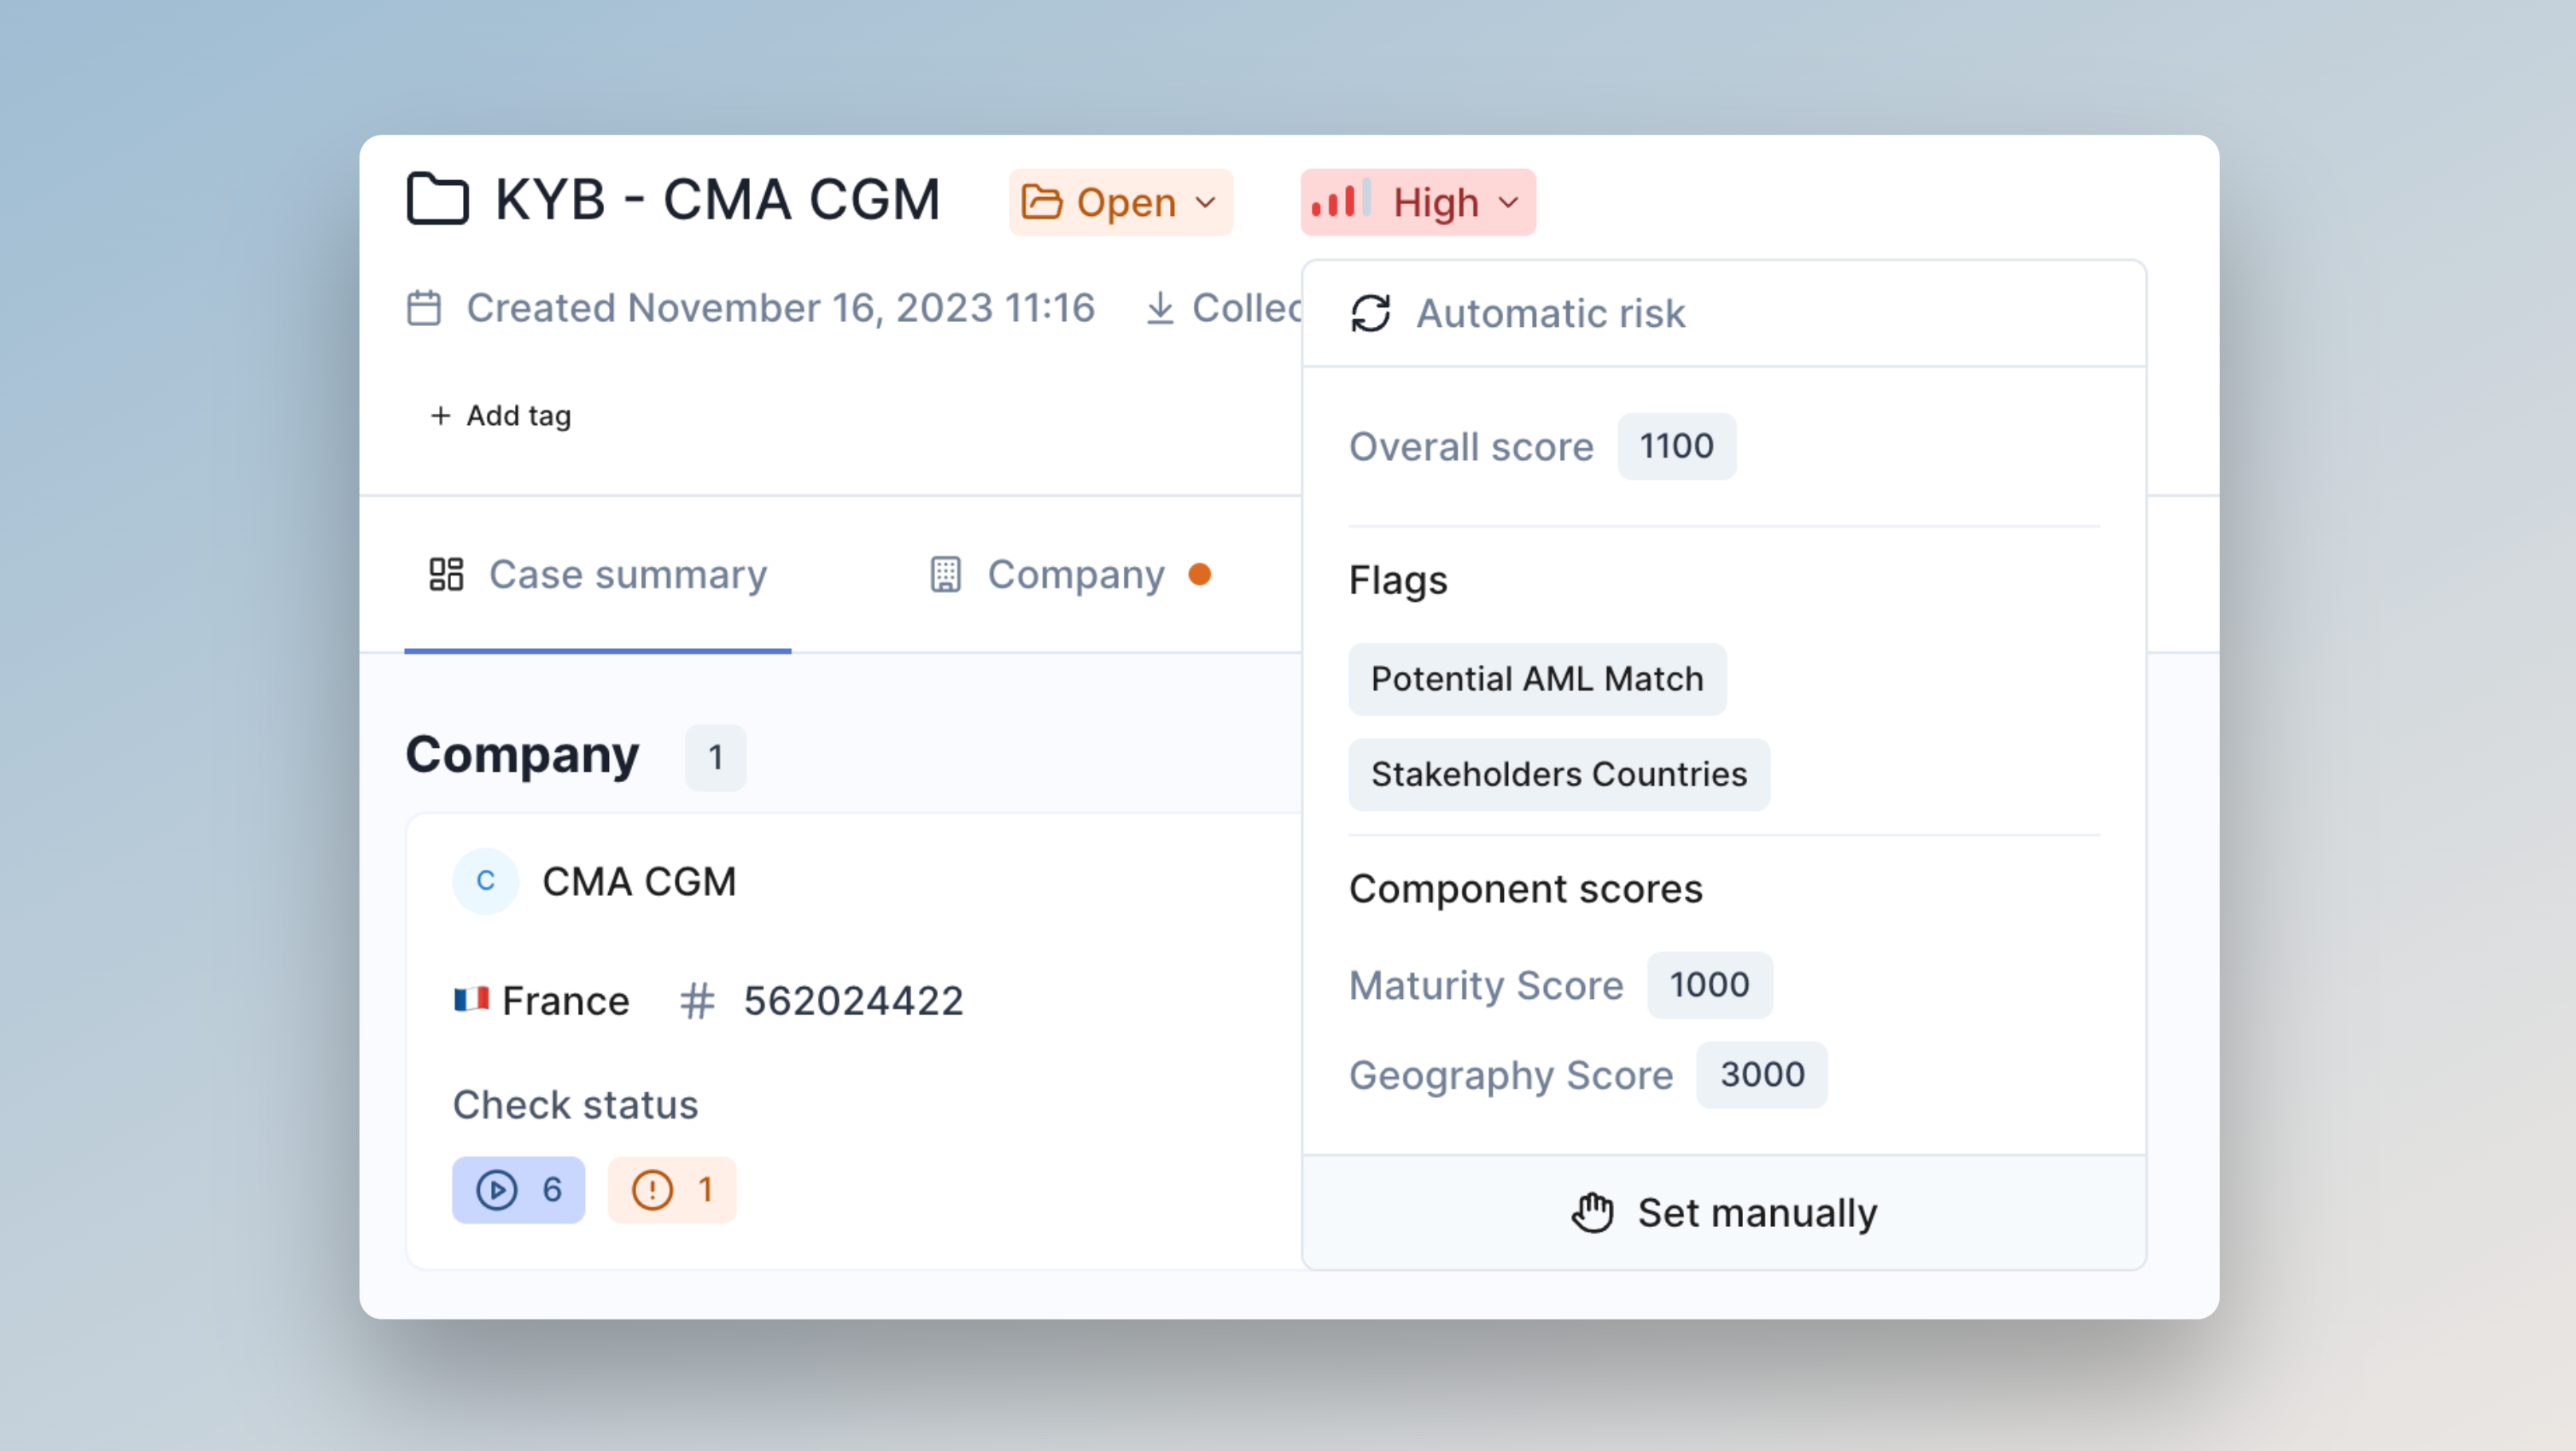The height and width of the screenshot is (1451, 2576).
Task: Click the orange warning badge showing 1
Action: click(672, 1190)
